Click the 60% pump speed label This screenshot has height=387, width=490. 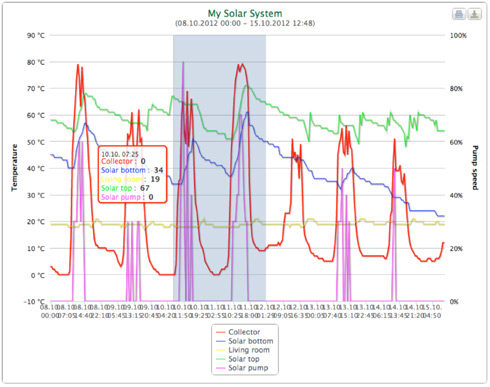456,142
